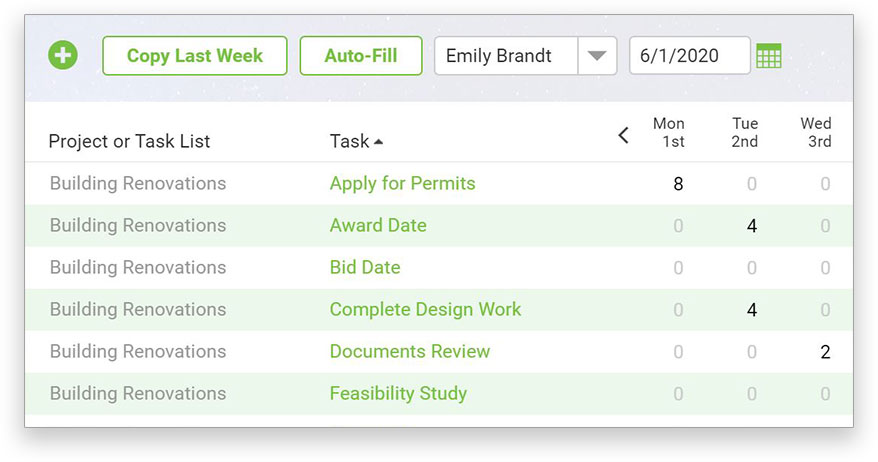The height and width of the screenshot is (462, 878).
Task: Open the Bid Date task link
Action: pos(365,267)
